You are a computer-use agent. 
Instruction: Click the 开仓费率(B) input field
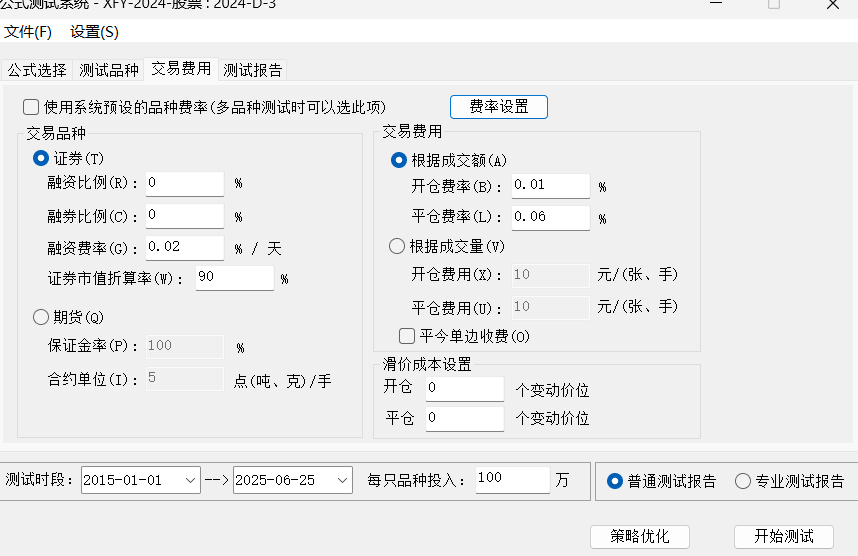(550, 186)
